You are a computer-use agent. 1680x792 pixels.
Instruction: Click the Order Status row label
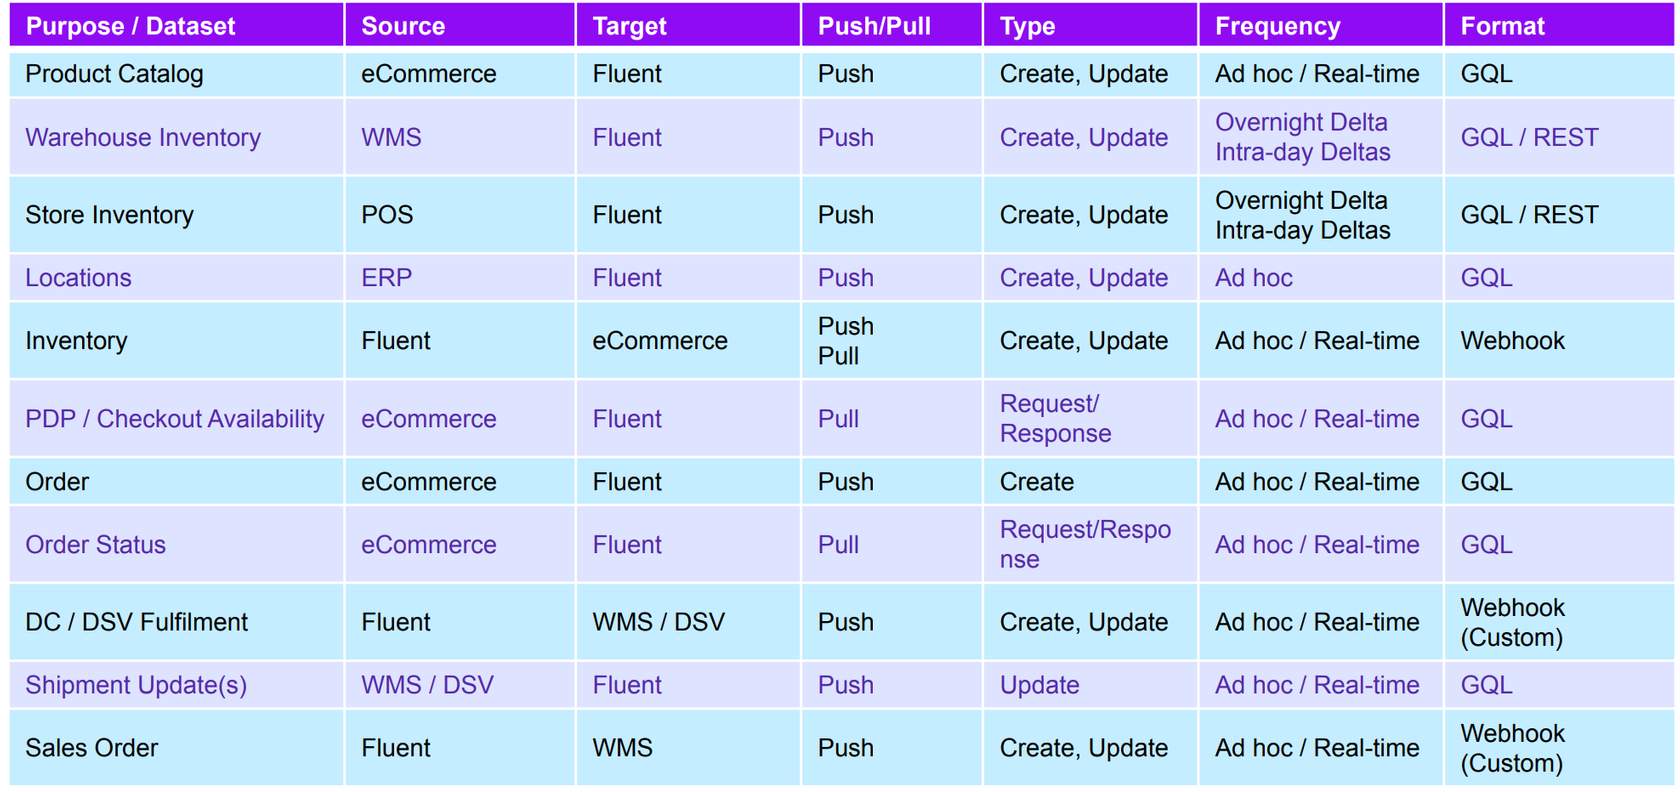[x=96, y=545]
